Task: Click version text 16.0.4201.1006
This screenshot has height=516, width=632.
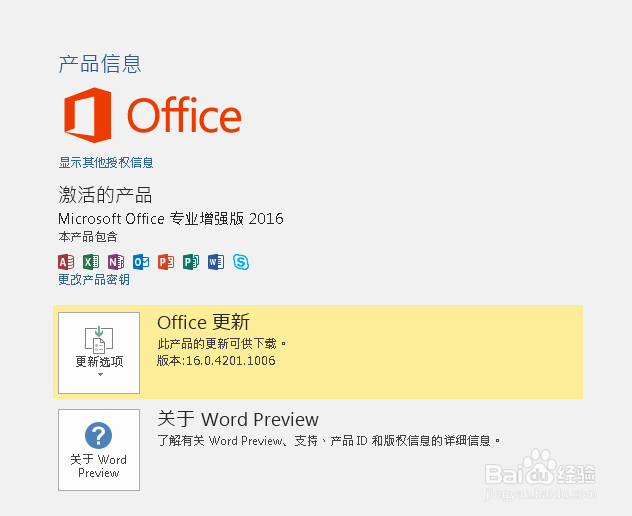Action: pyautogui.click(x=231, y=360)
